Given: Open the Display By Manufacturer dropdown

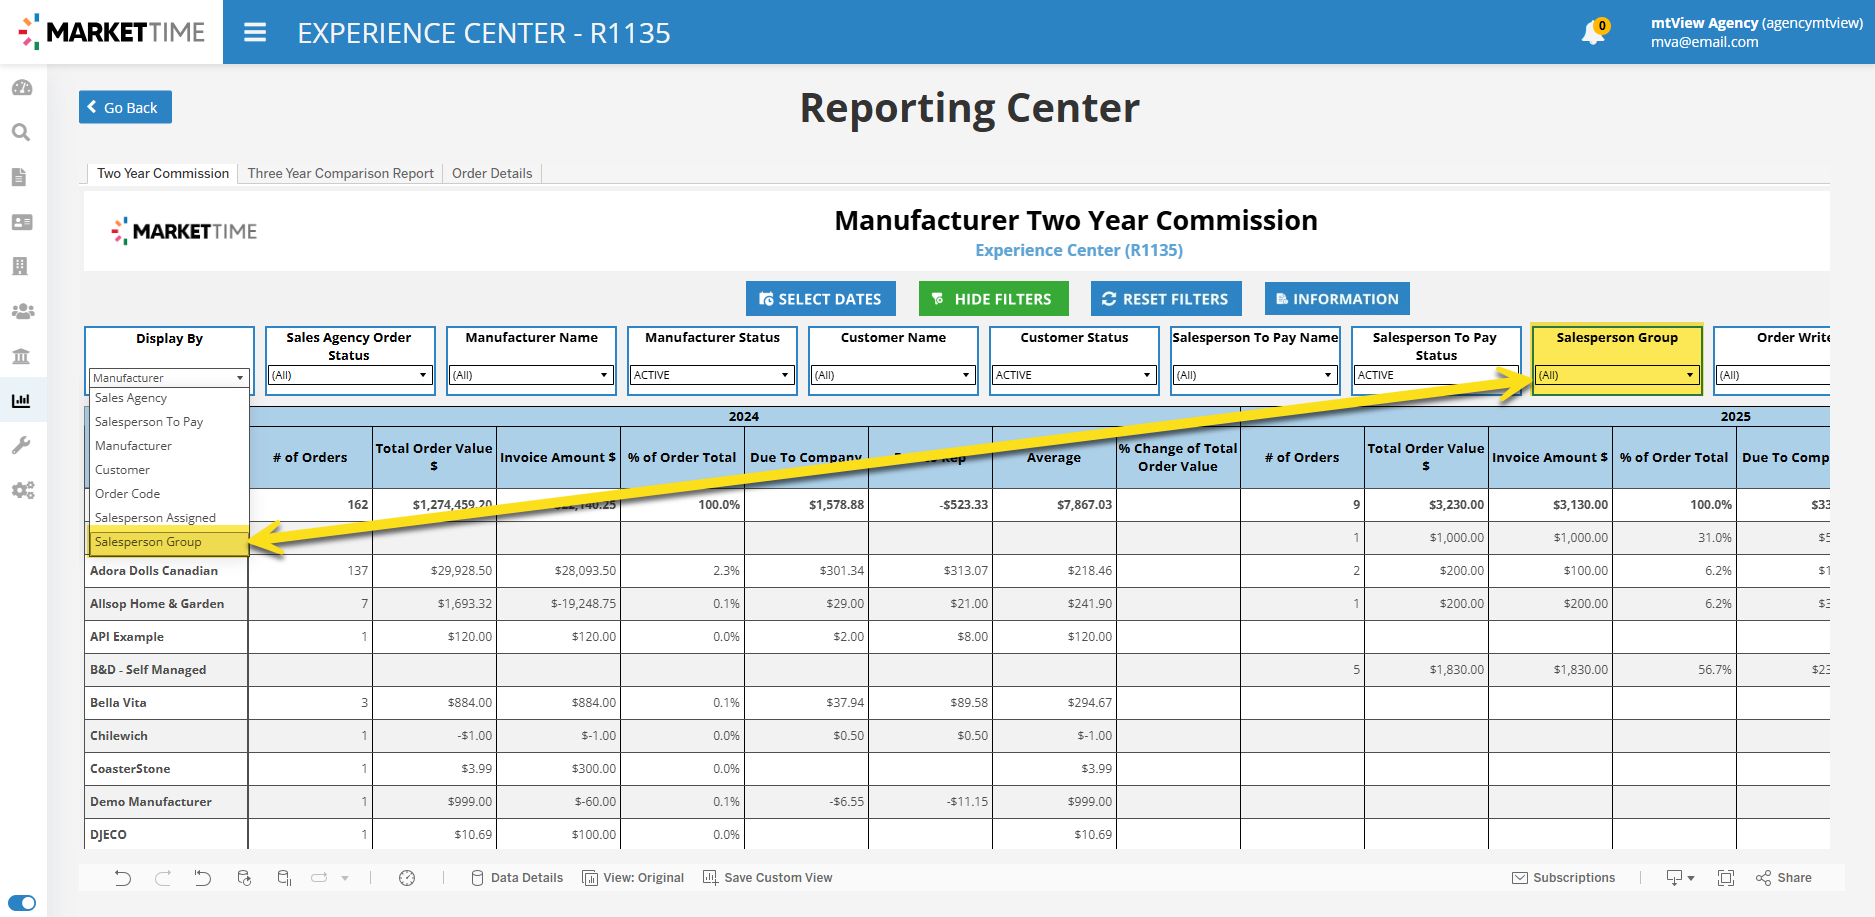Looking at the screenshot, I should 169,378.
